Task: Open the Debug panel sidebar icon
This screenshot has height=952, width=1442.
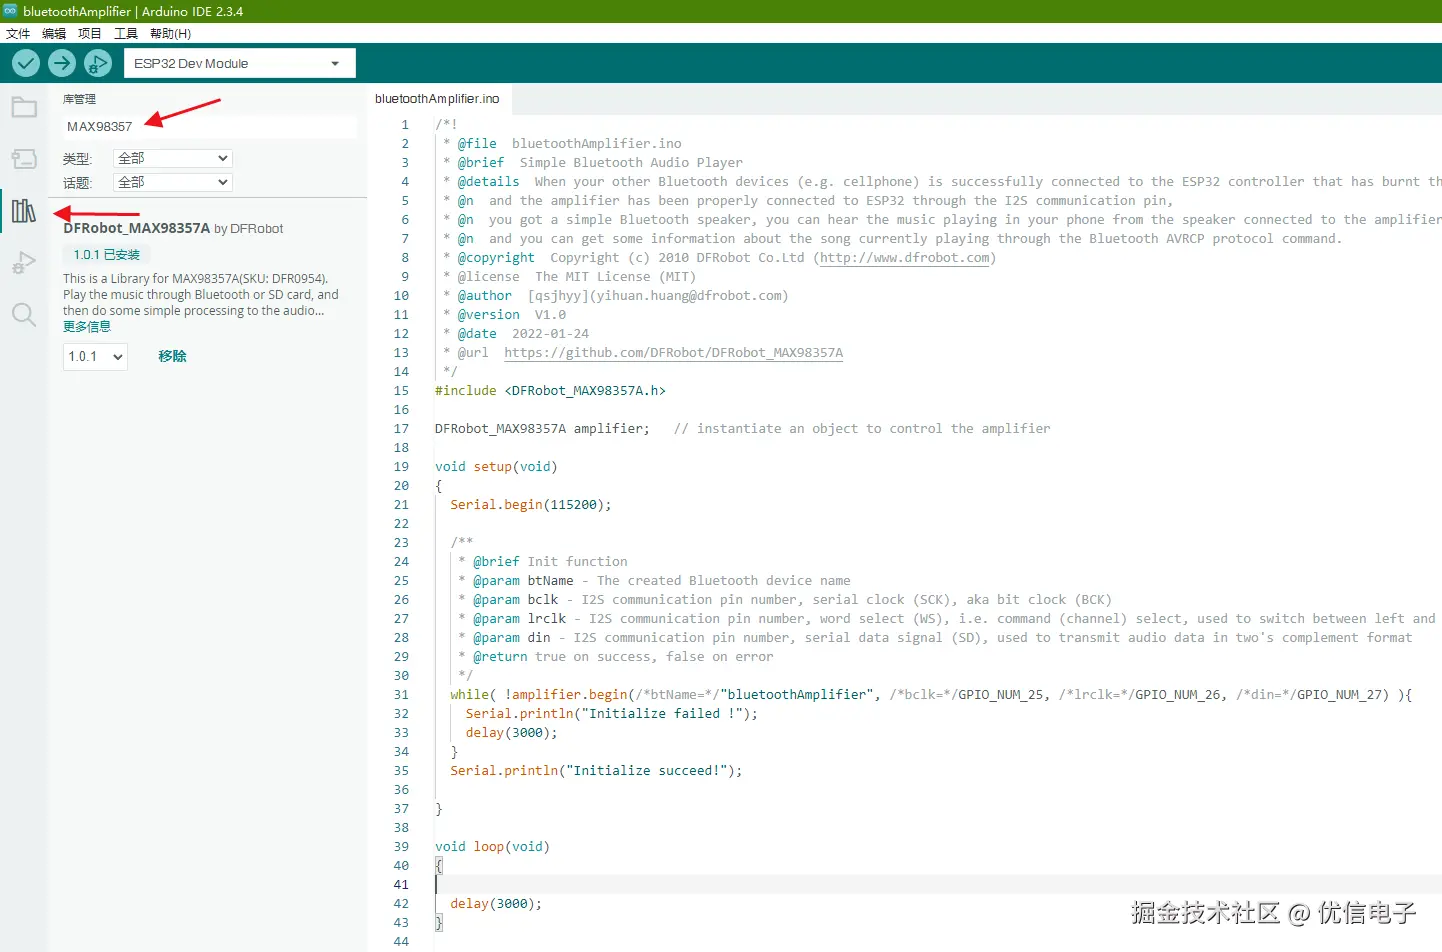Action: point(24,263)
